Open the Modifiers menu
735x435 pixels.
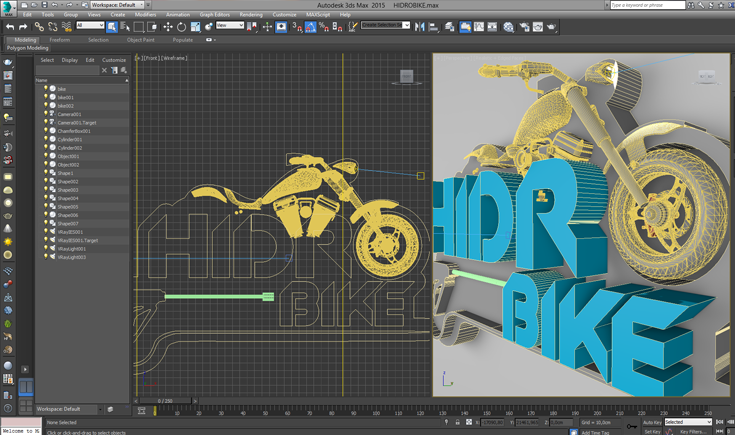point(145,15)
